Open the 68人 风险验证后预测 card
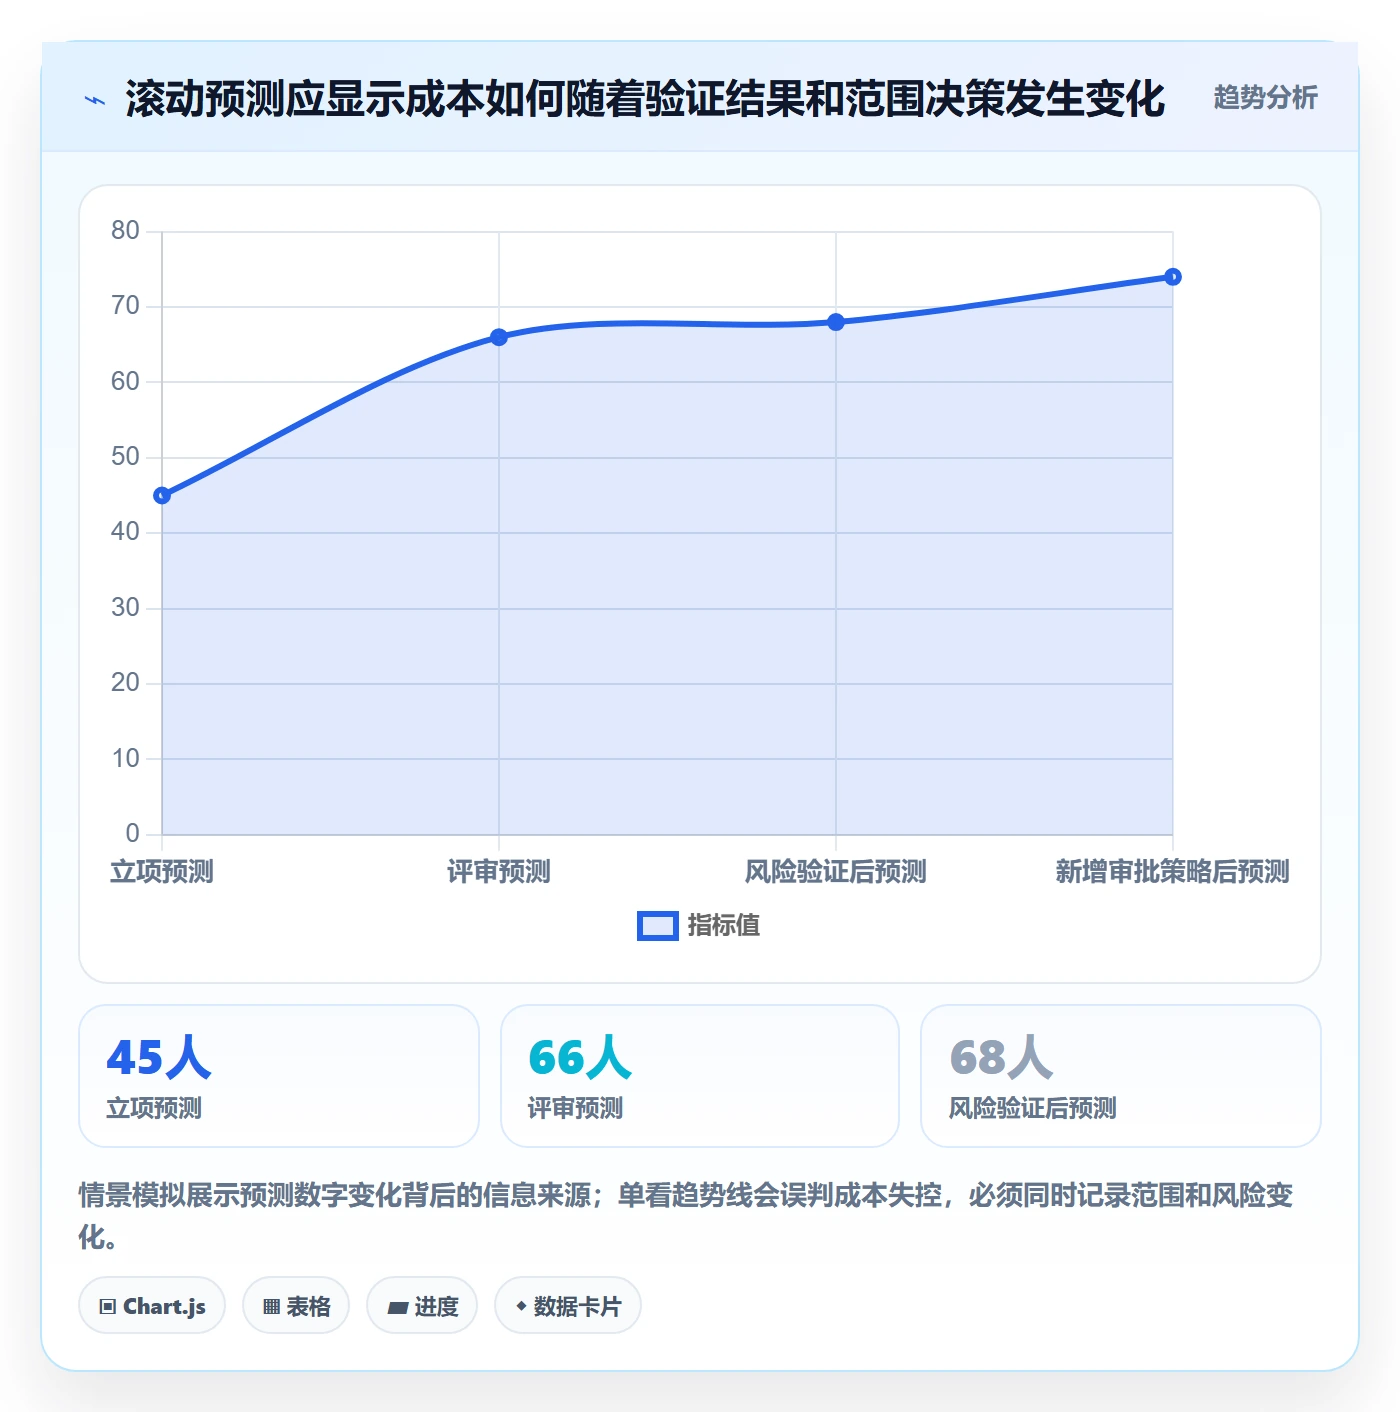The width and height of the screenshot is (1400, 1412). coord(1121,1076)
